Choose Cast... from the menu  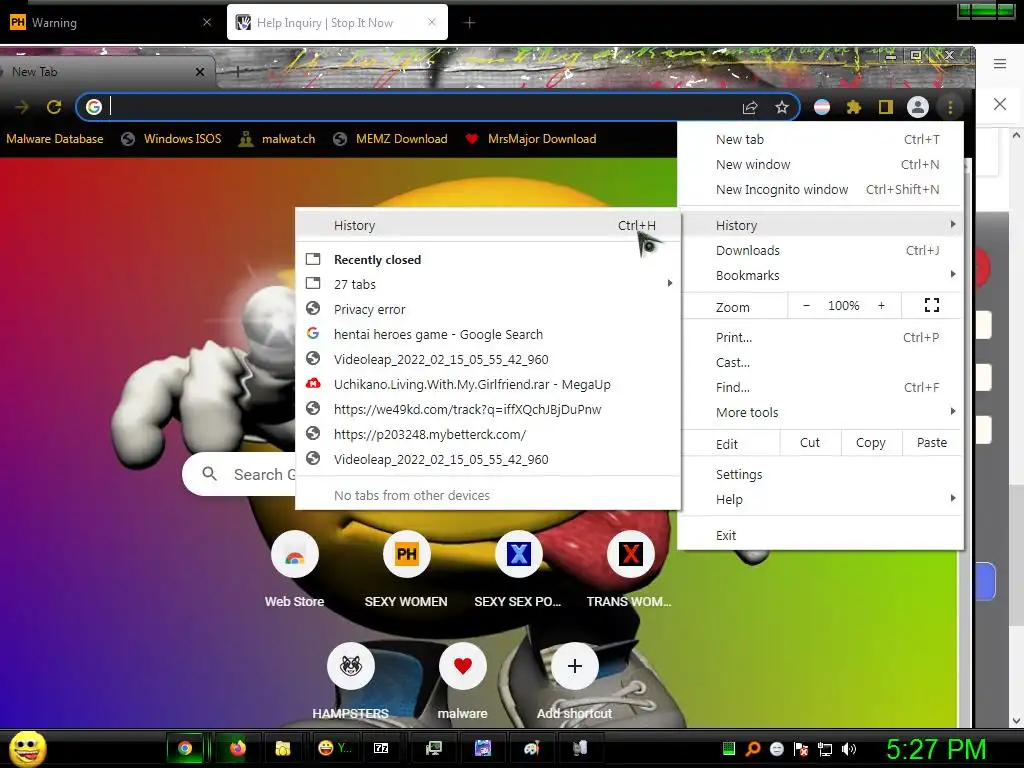[821, 362]
